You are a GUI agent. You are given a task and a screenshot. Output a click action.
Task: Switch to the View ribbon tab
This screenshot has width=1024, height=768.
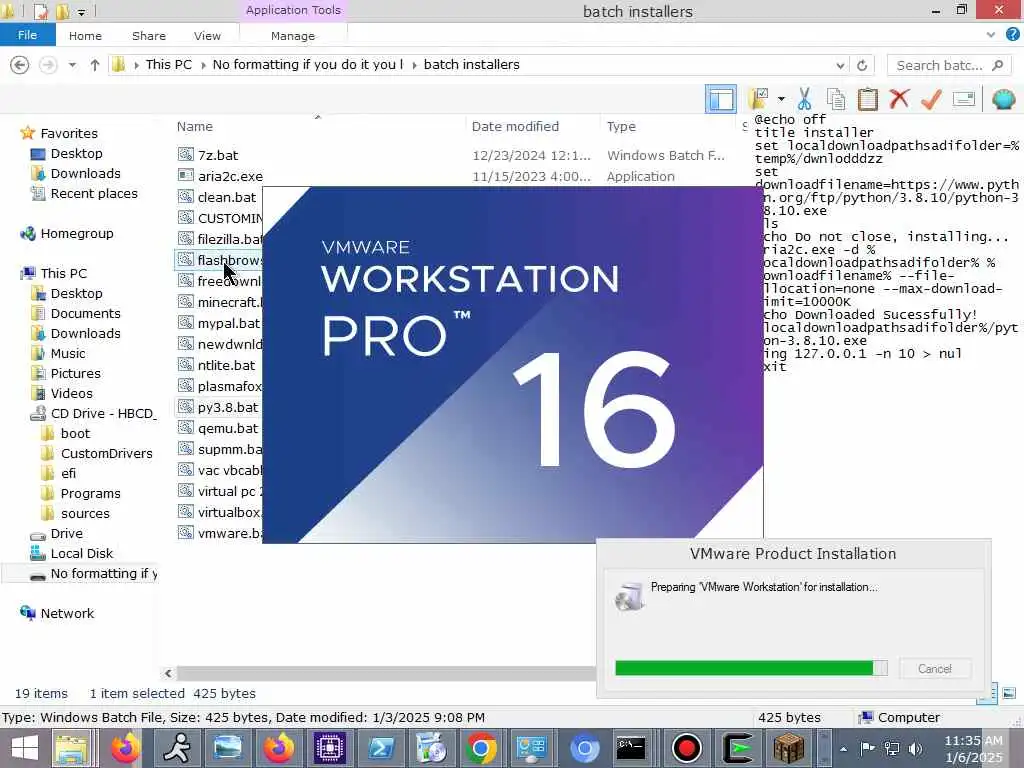pyautogui.click(x=207, y=36)
